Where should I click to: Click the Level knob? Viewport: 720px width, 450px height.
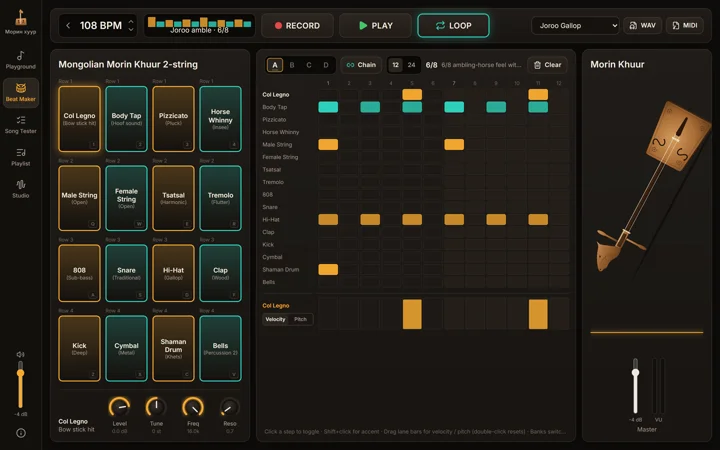119,407
